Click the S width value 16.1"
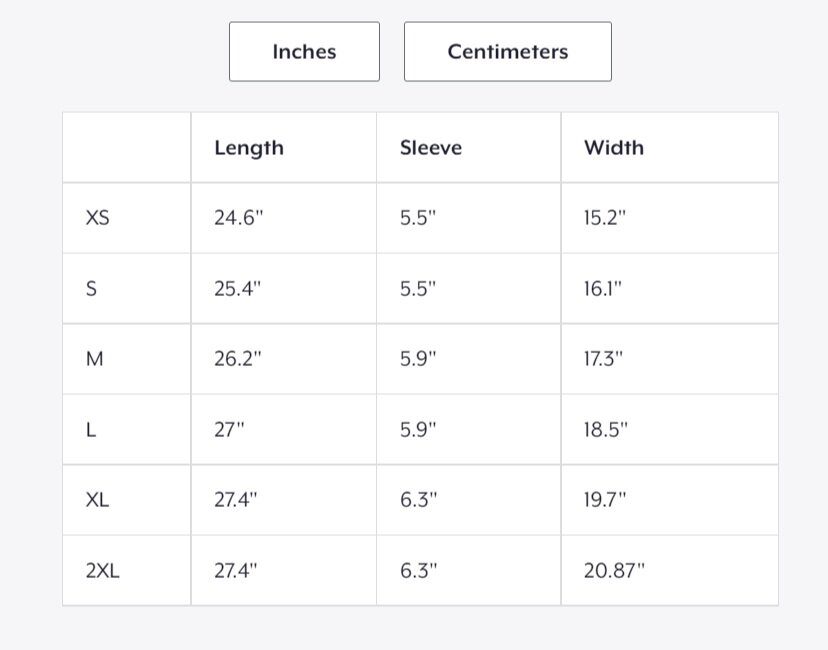Screen dimensions: 828x650 [603, 289]
